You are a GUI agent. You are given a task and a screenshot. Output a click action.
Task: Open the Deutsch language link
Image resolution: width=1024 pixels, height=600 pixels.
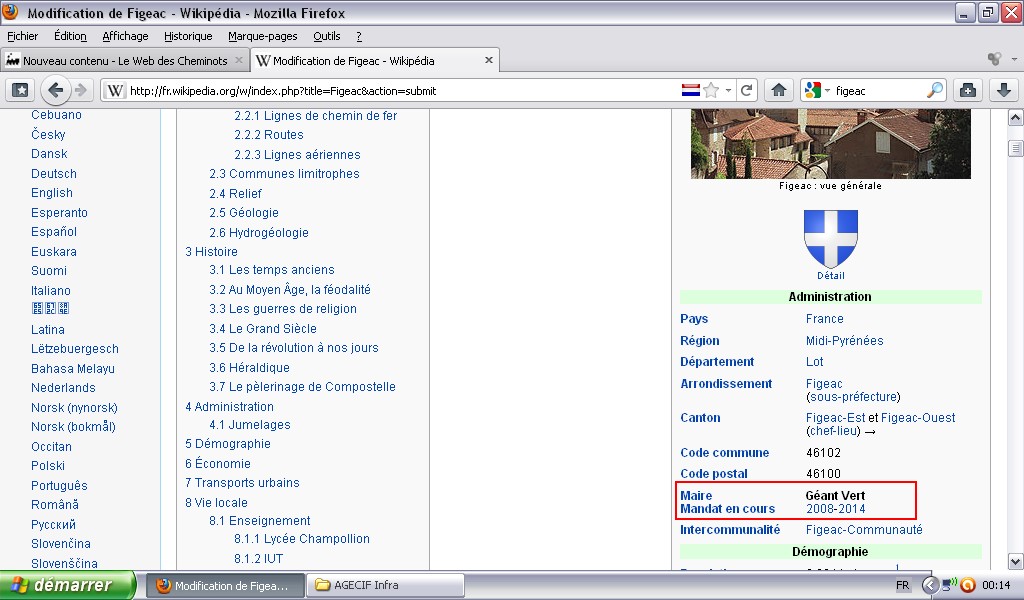(54, 174)
